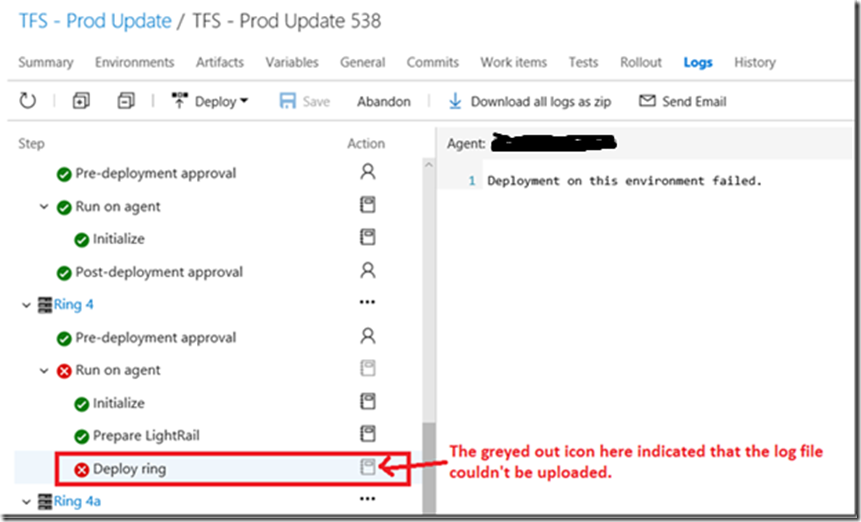Select the Ring 4 Initialize step
The height and width of the screenshot is (522, 861).
click(x=119, y=403)
